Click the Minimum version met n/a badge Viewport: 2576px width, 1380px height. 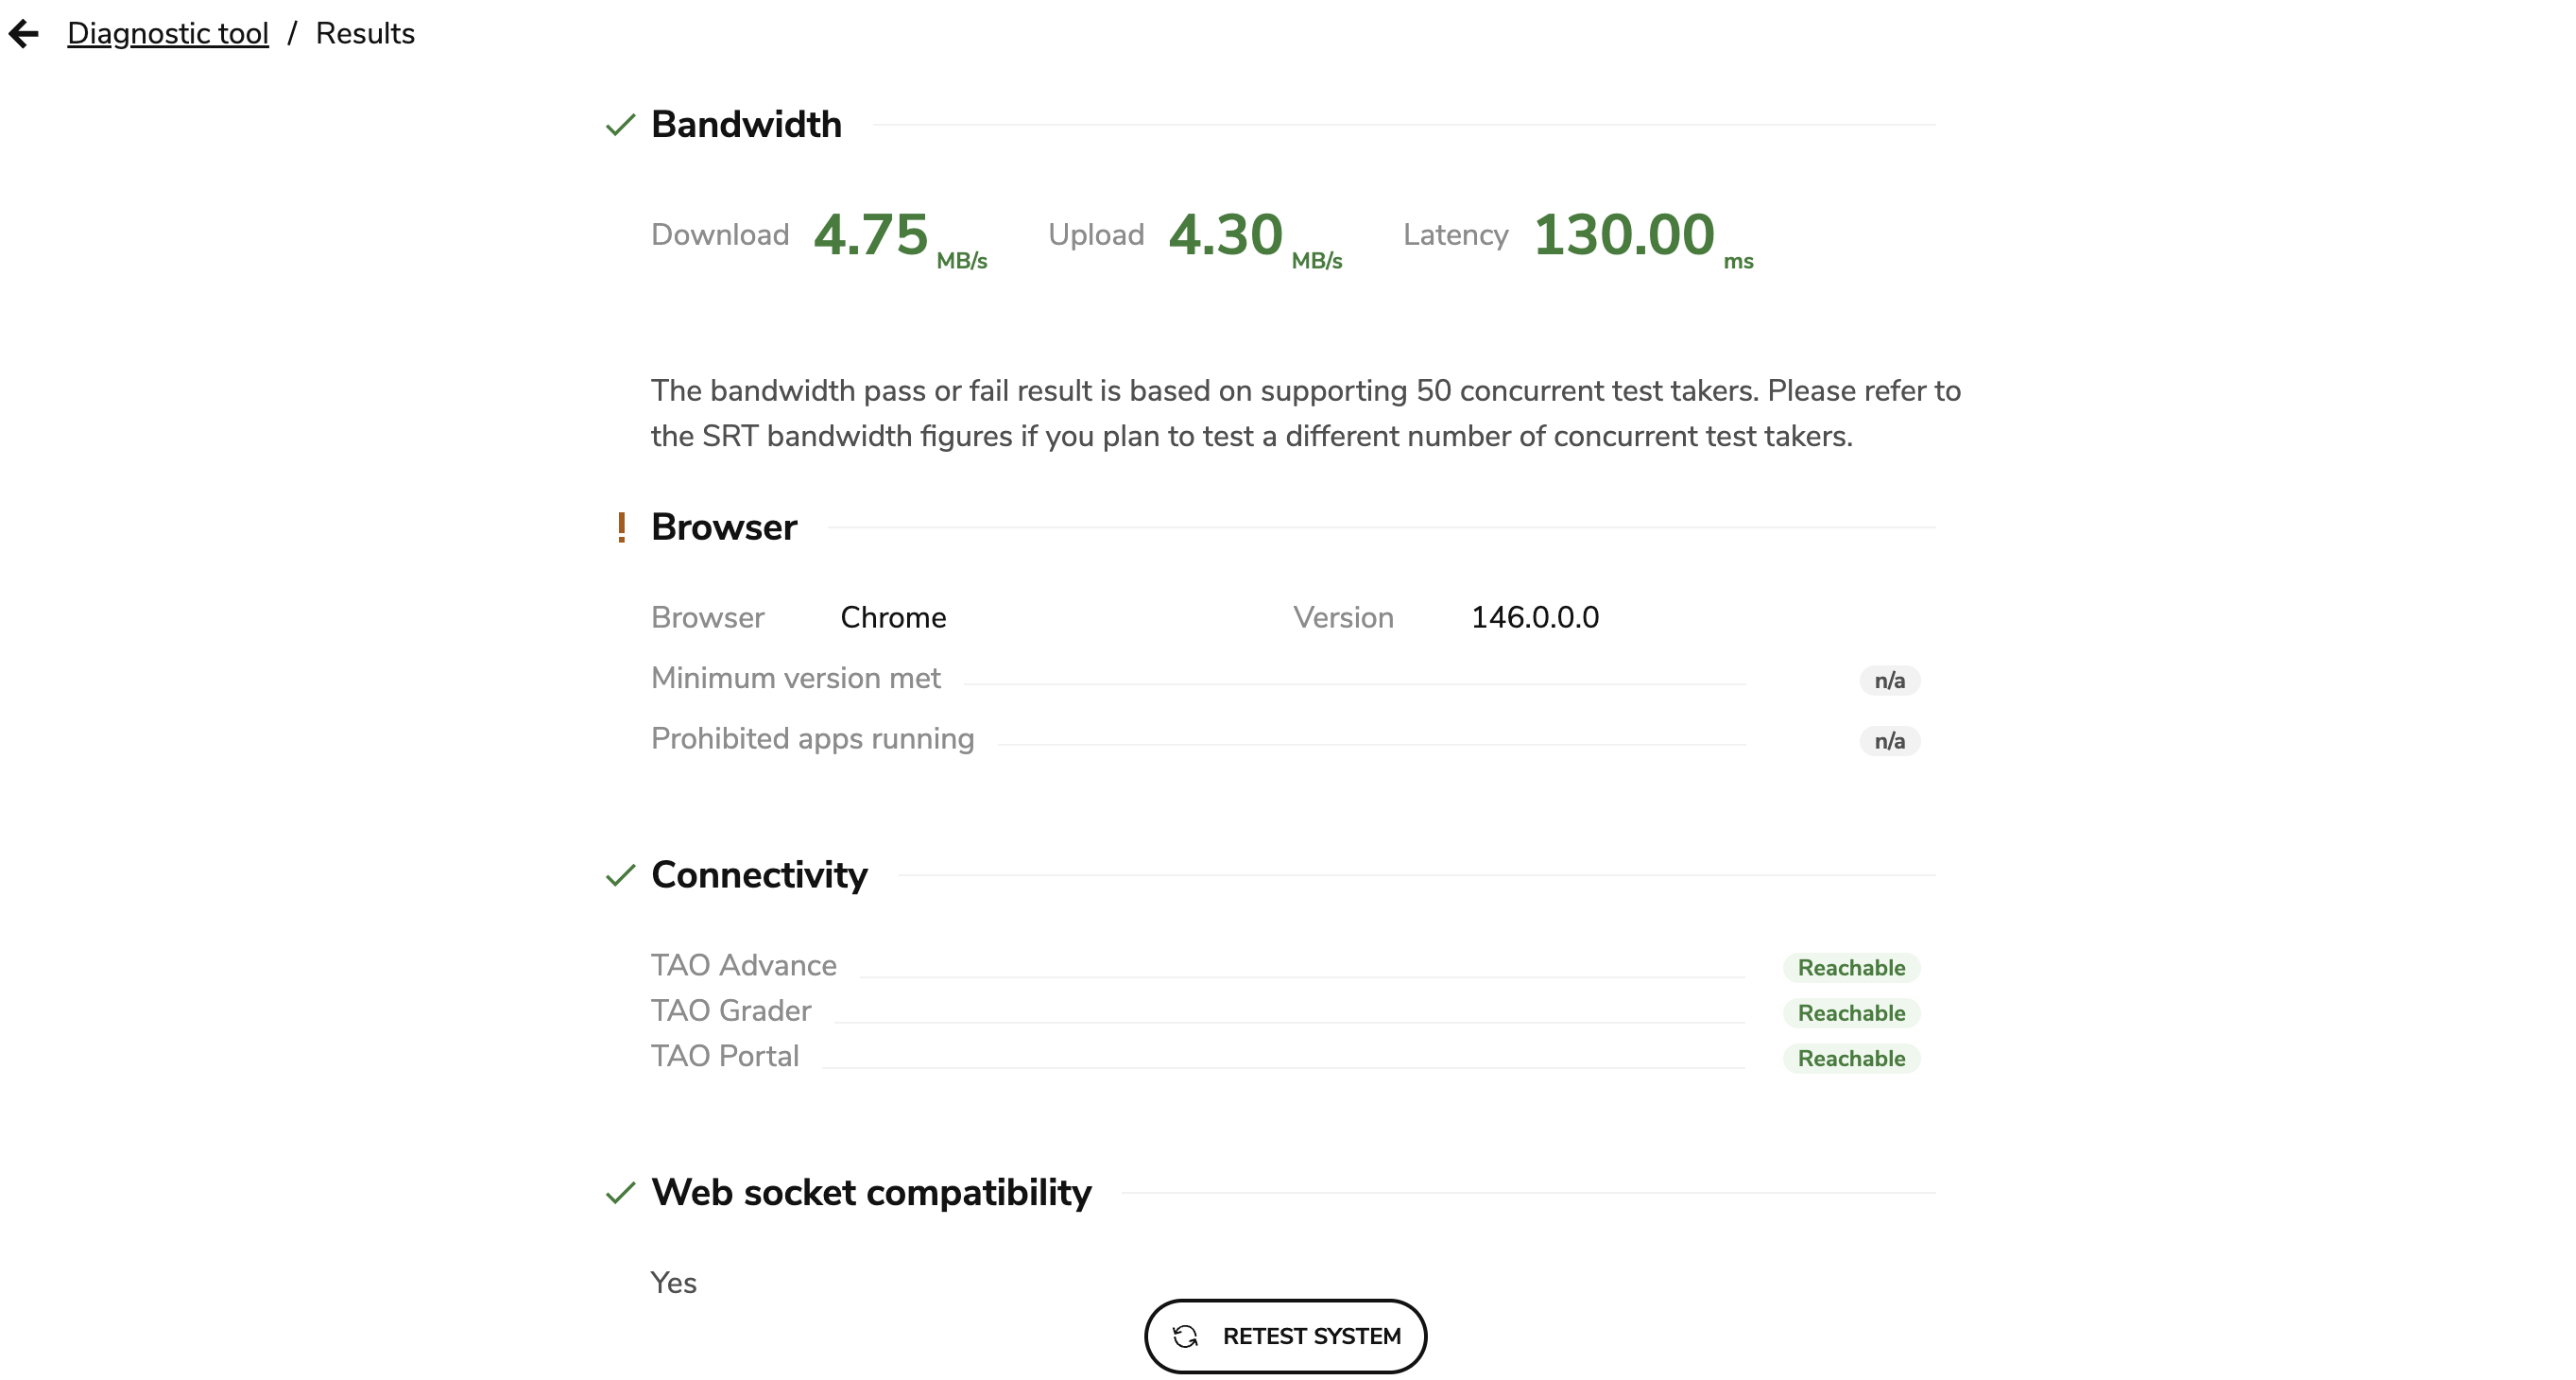(1889, 681)
